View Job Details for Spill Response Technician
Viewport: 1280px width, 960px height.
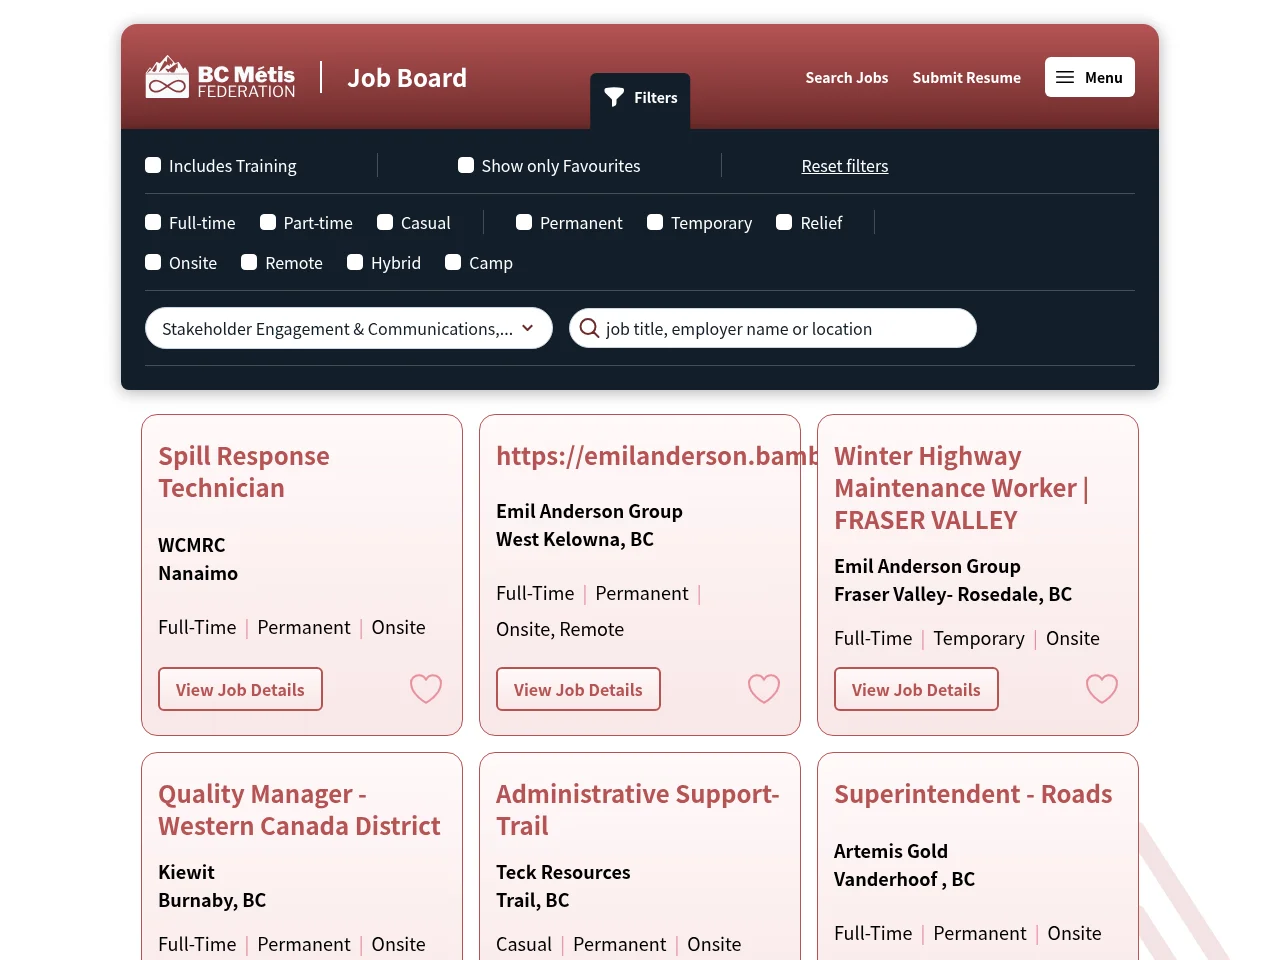240,689
